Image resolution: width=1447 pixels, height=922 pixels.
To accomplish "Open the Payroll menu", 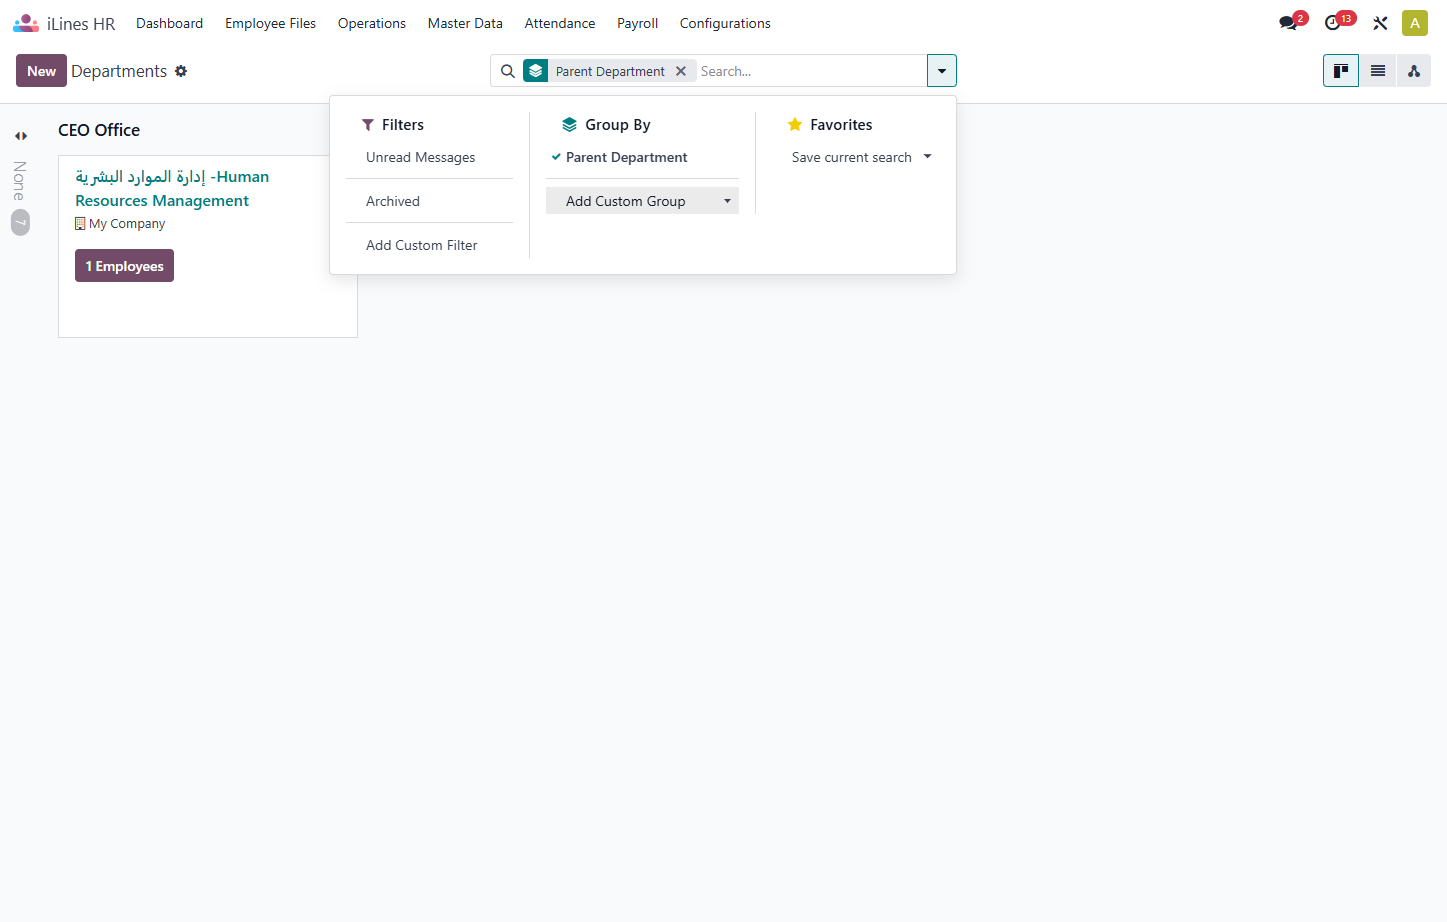I will point(637,23).
